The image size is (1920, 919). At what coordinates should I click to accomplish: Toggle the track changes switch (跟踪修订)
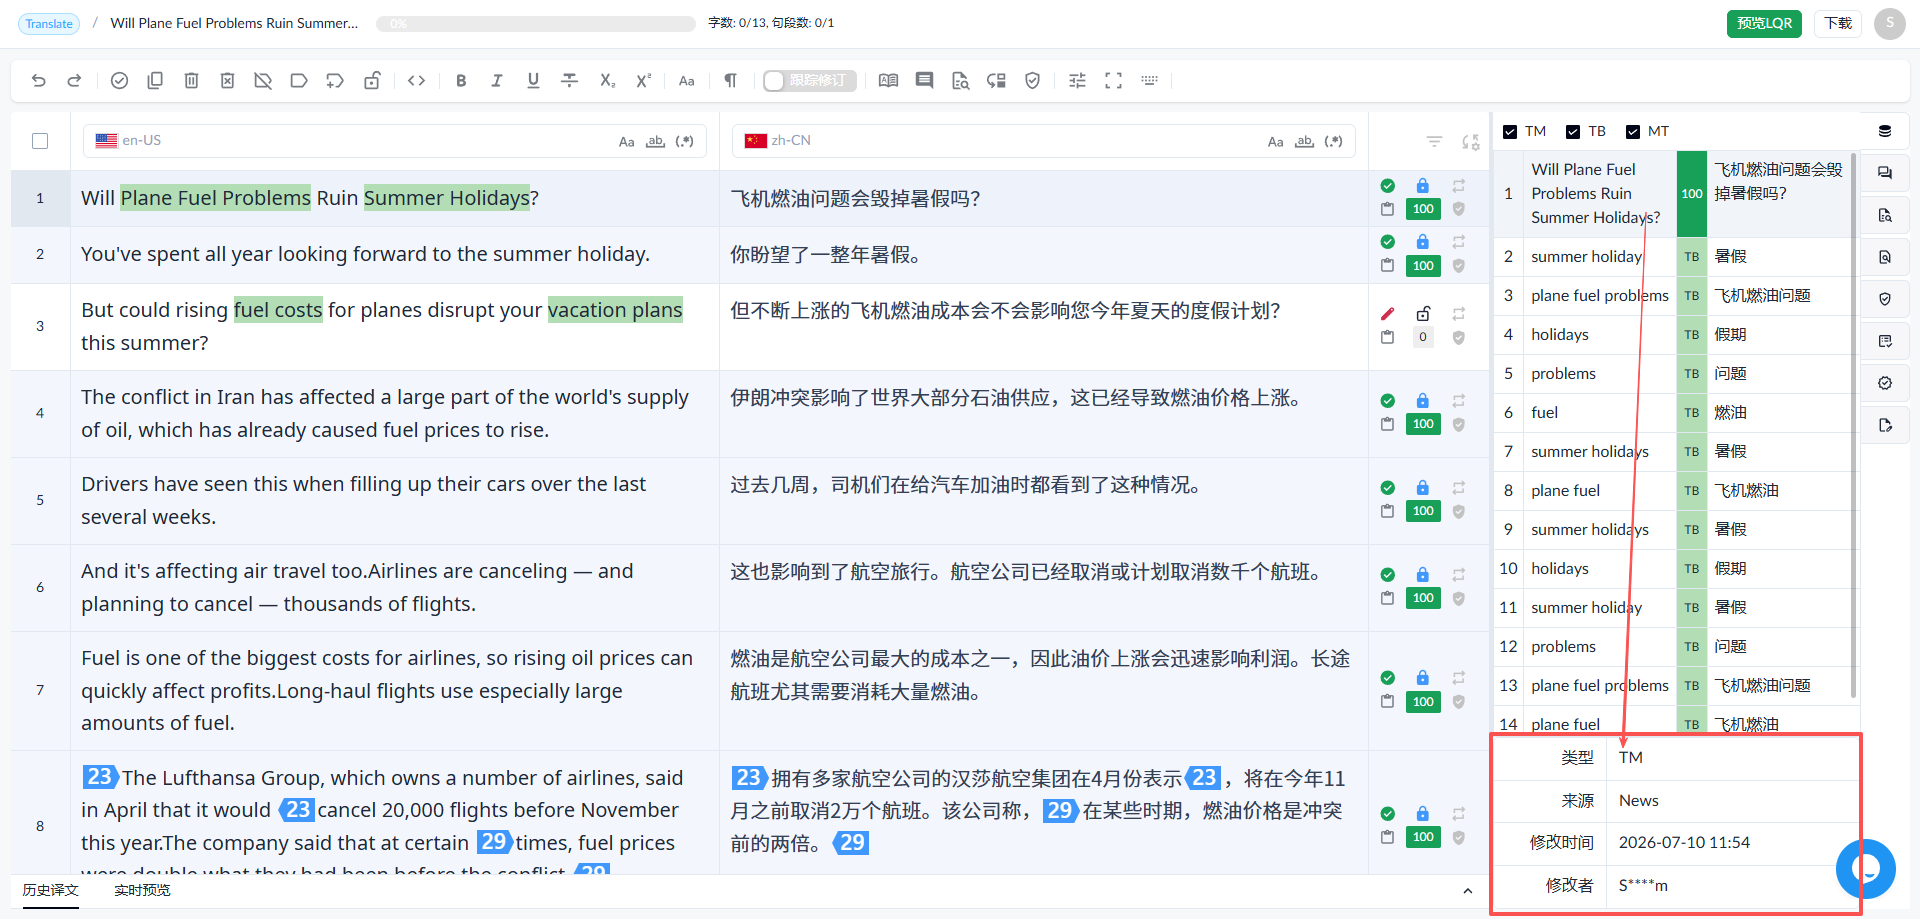pos(809,81)
